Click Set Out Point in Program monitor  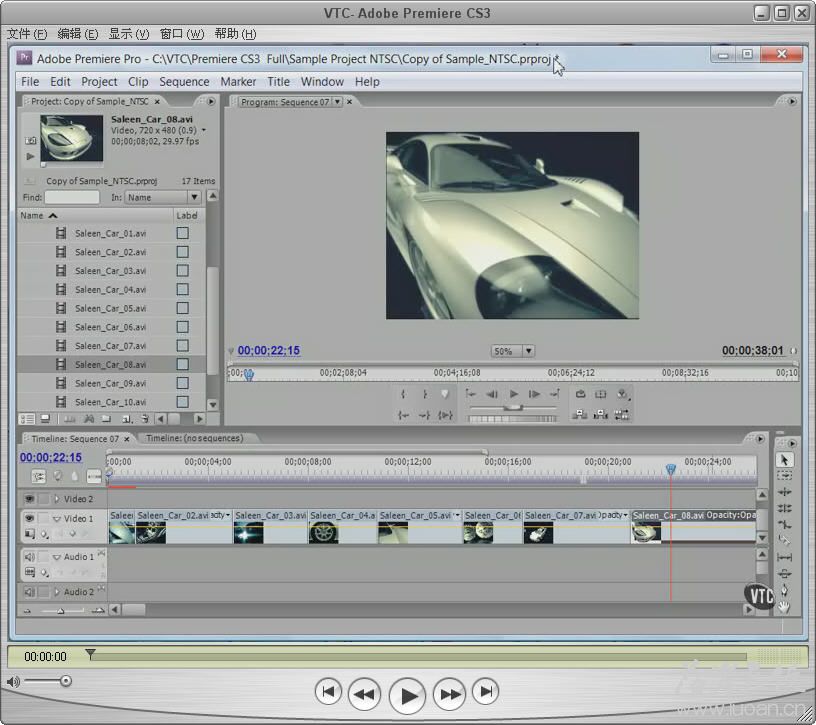[x=425, y=394]
